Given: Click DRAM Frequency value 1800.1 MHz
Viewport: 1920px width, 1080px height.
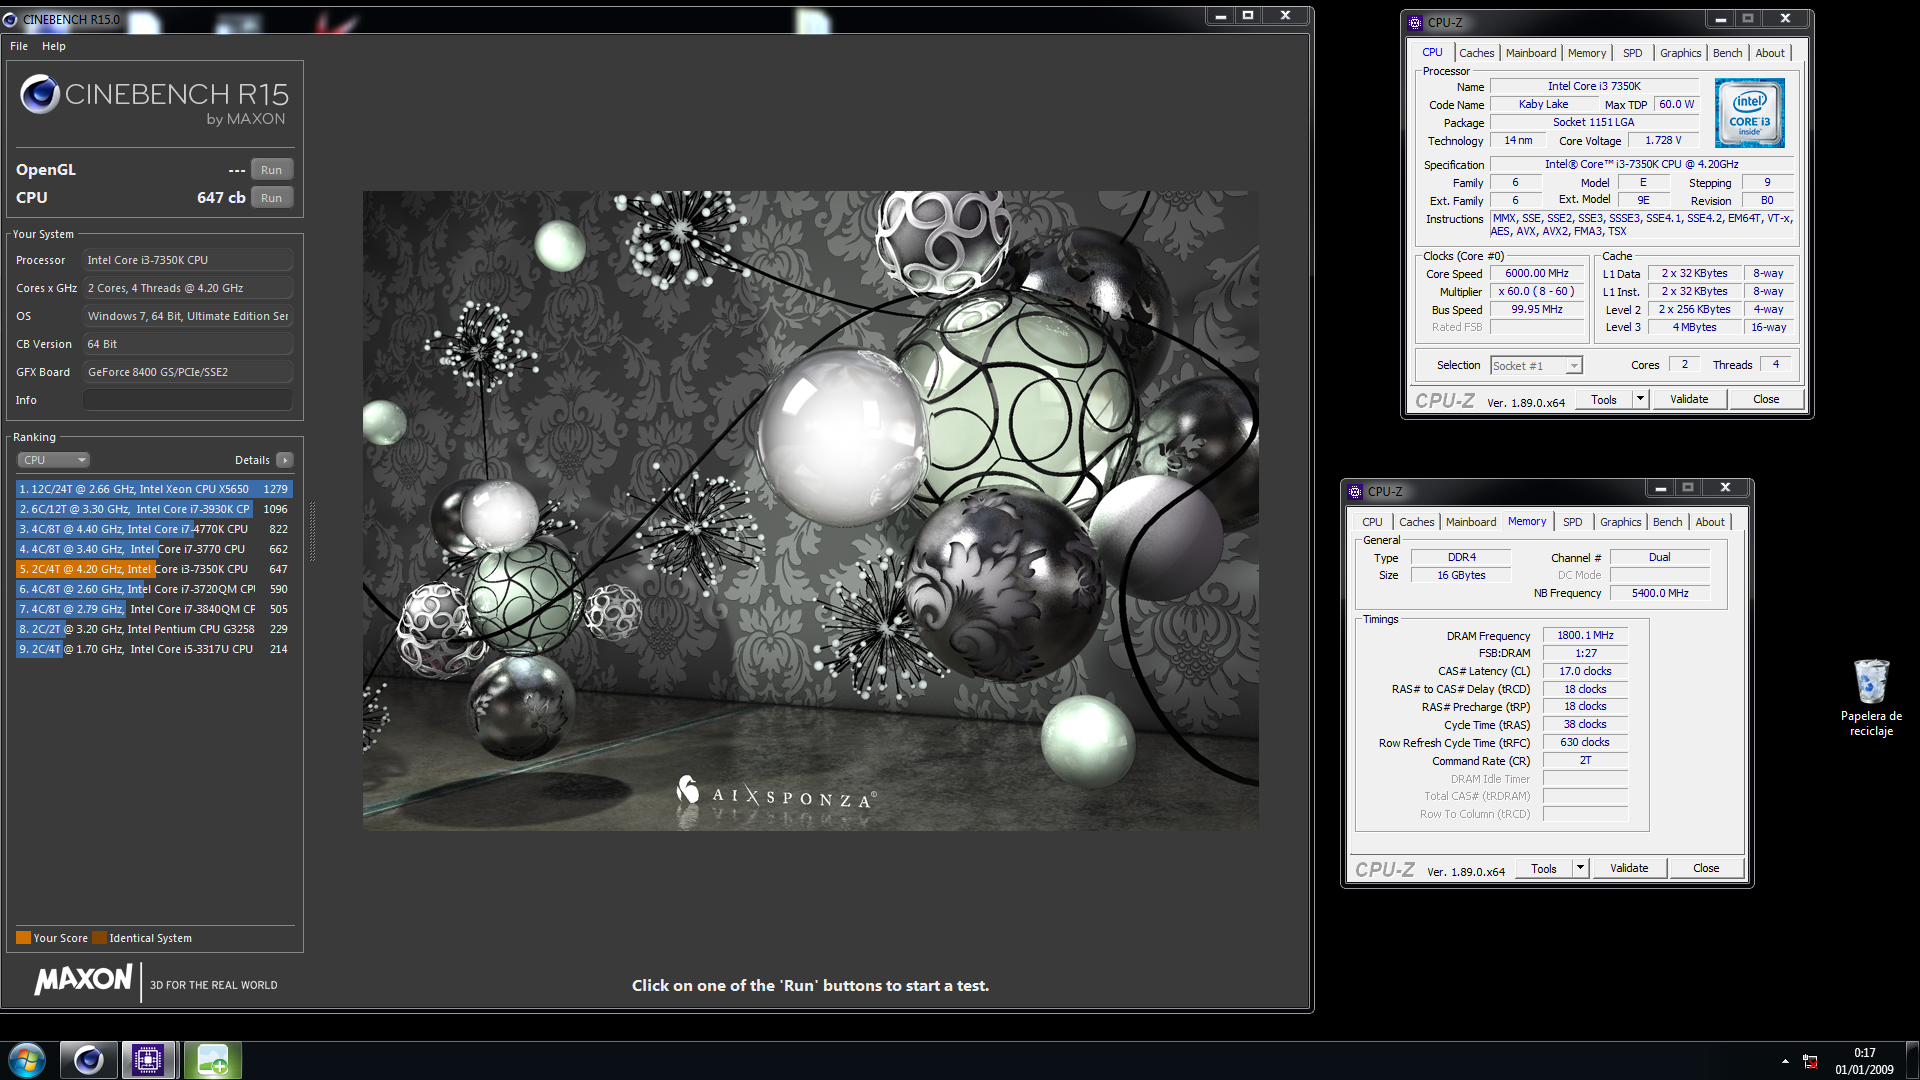Looking at the screenshot, I should click(1585, 636).
